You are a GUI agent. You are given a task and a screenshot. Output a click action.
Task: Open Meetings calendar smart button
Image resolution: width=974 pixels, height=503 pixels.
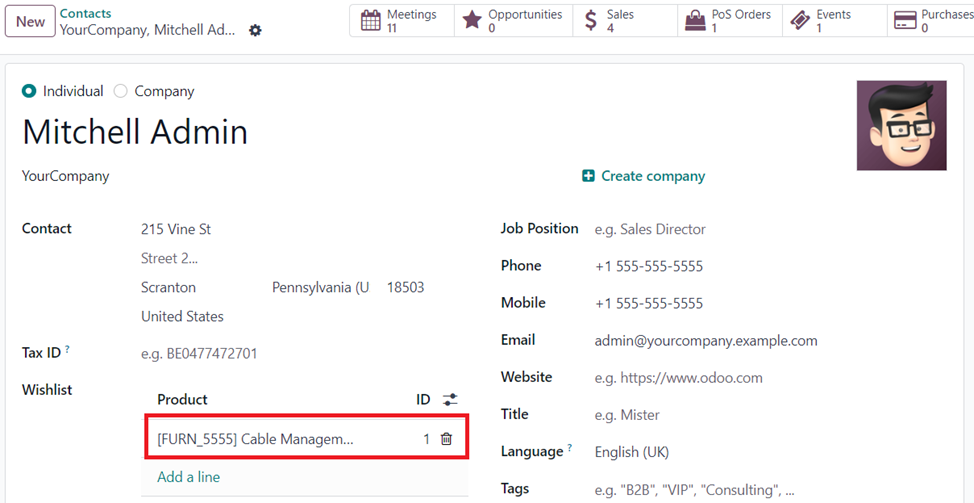click(402, 20)
